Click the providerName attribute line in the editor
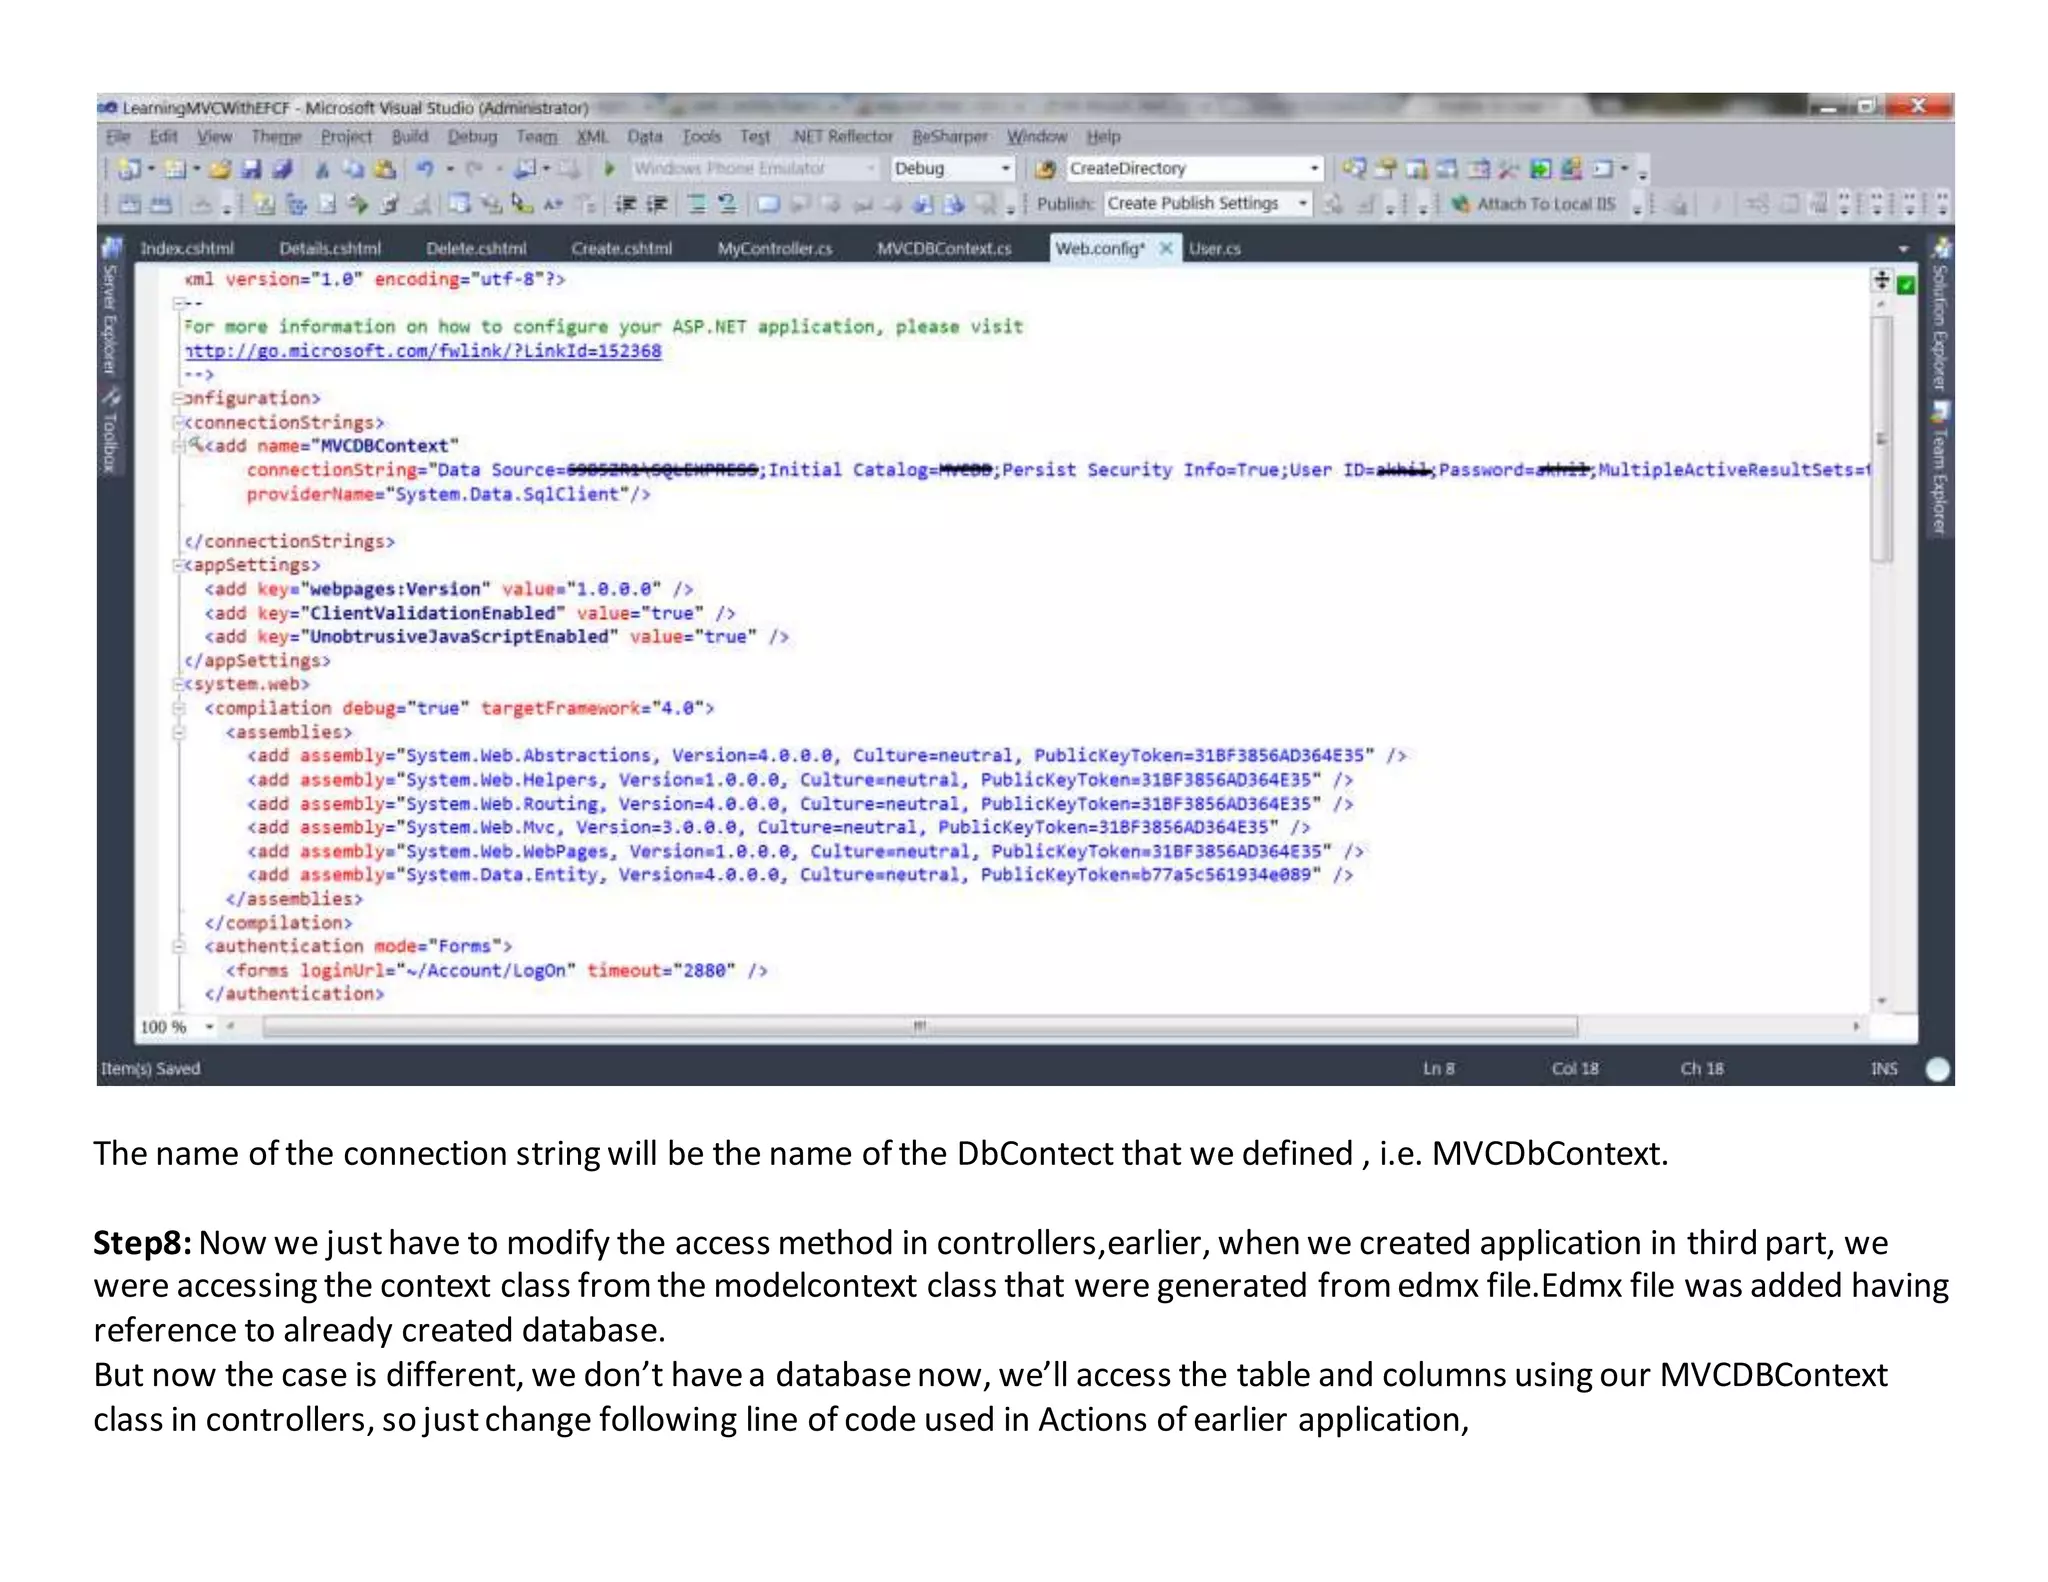This screenshot has height=1582, width=2048. pos(448,495)
